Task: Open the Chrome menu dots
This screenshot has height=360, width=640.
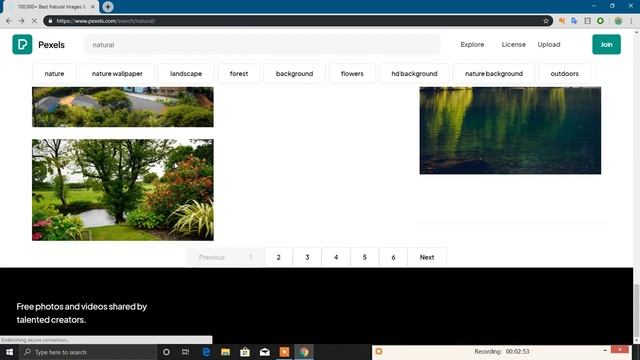Action: [631, 21]
